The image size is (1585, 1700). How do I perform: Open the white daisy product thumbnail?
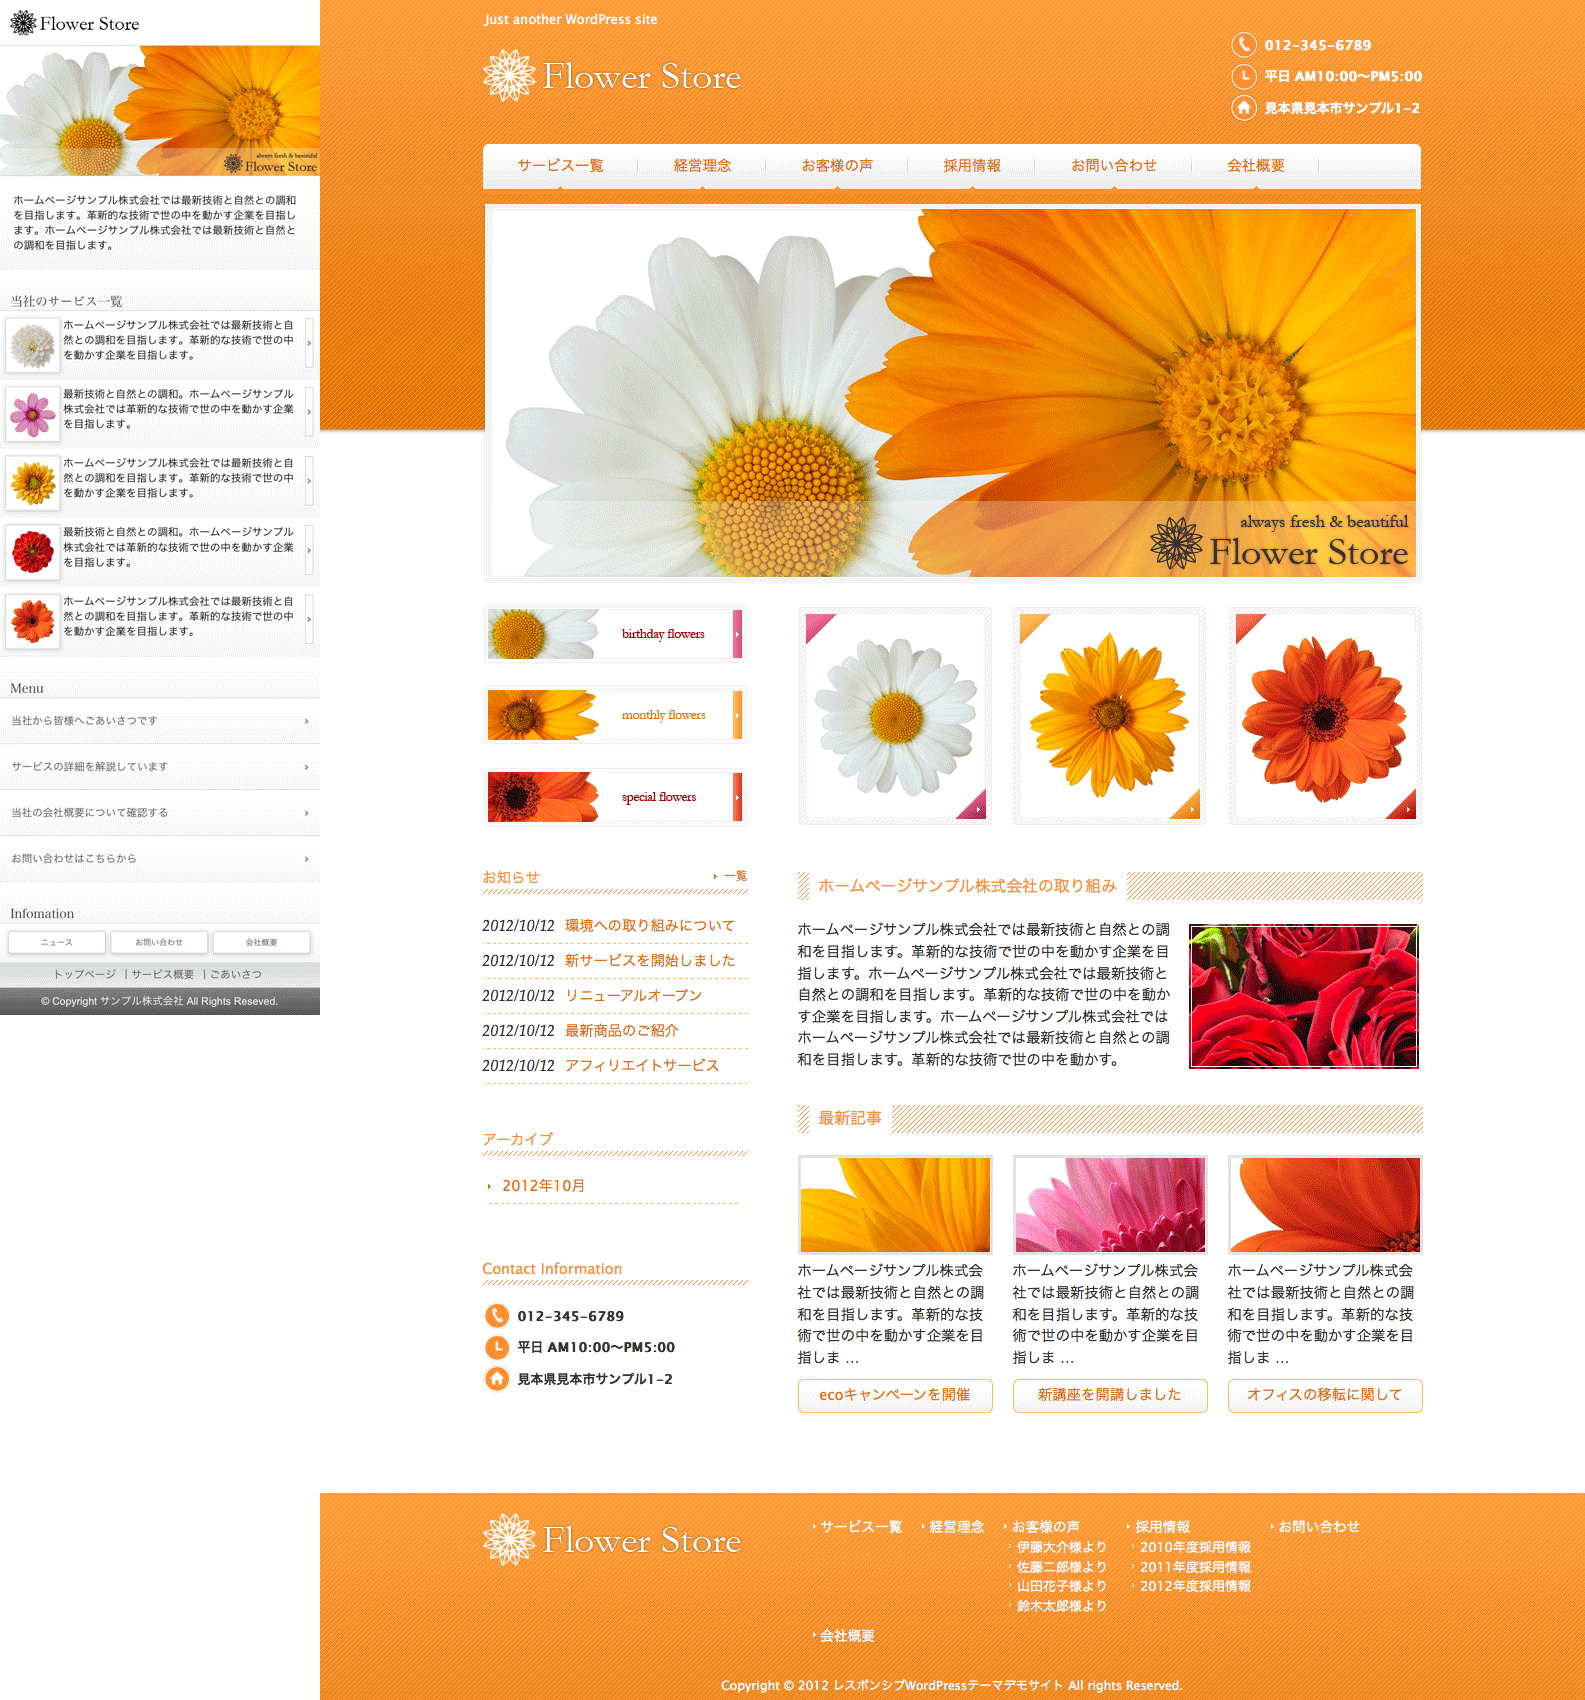coord(895,716)
